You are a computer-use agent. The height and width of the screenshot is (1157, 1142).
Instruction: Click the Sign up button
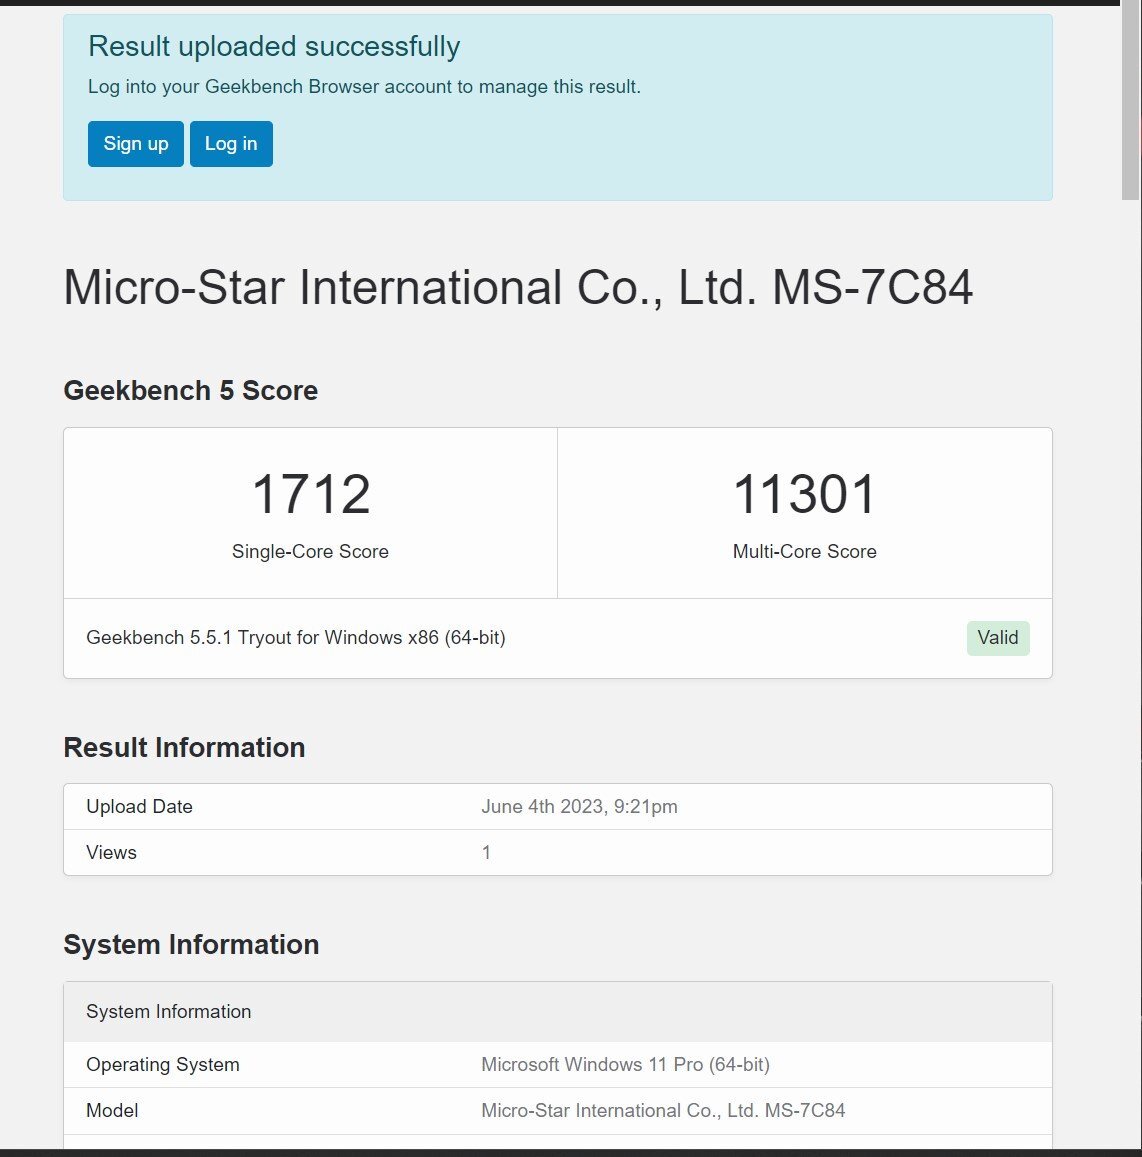click(136, 144)
